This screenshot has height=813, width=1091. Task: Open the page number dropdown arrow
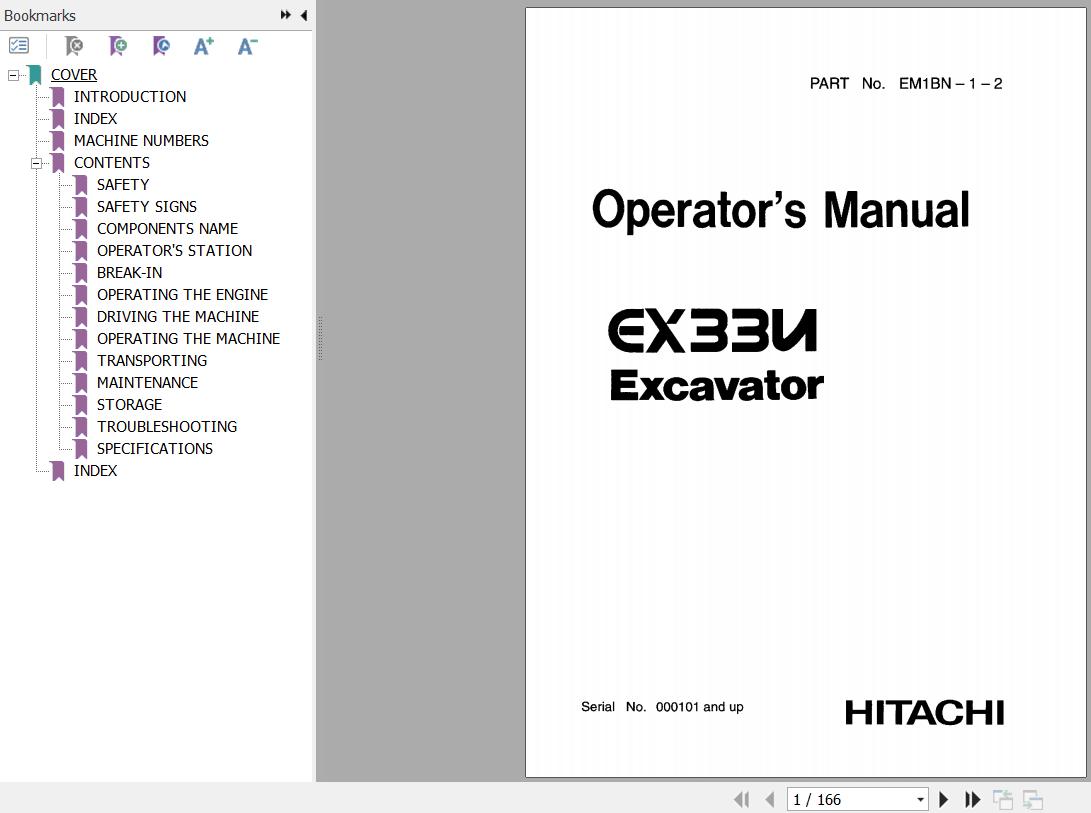pyautogui.click(x=921, y=800)
